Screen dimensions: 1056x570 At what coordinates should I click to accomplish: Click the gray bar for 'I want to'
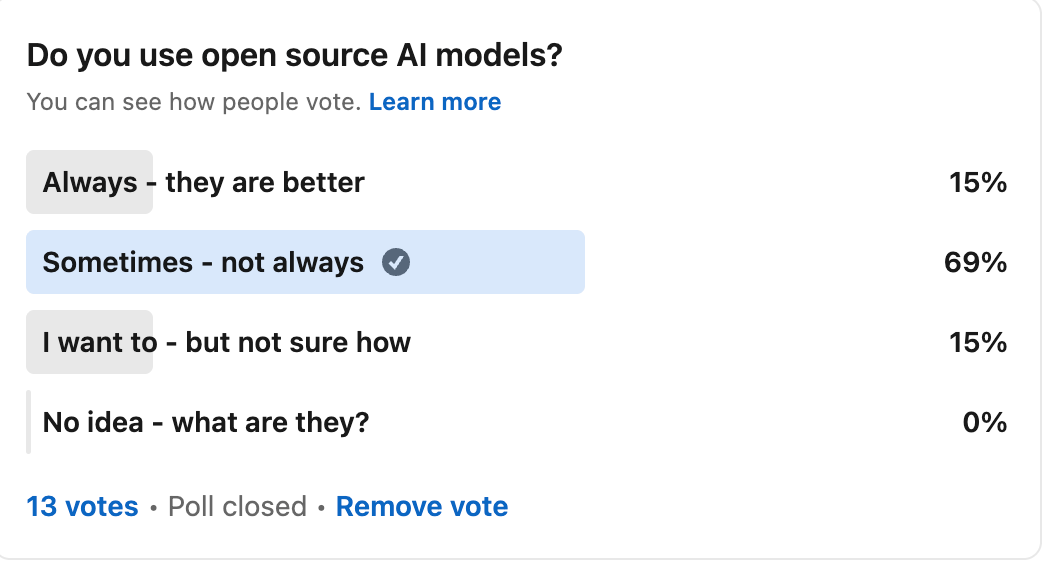(90, 342)
